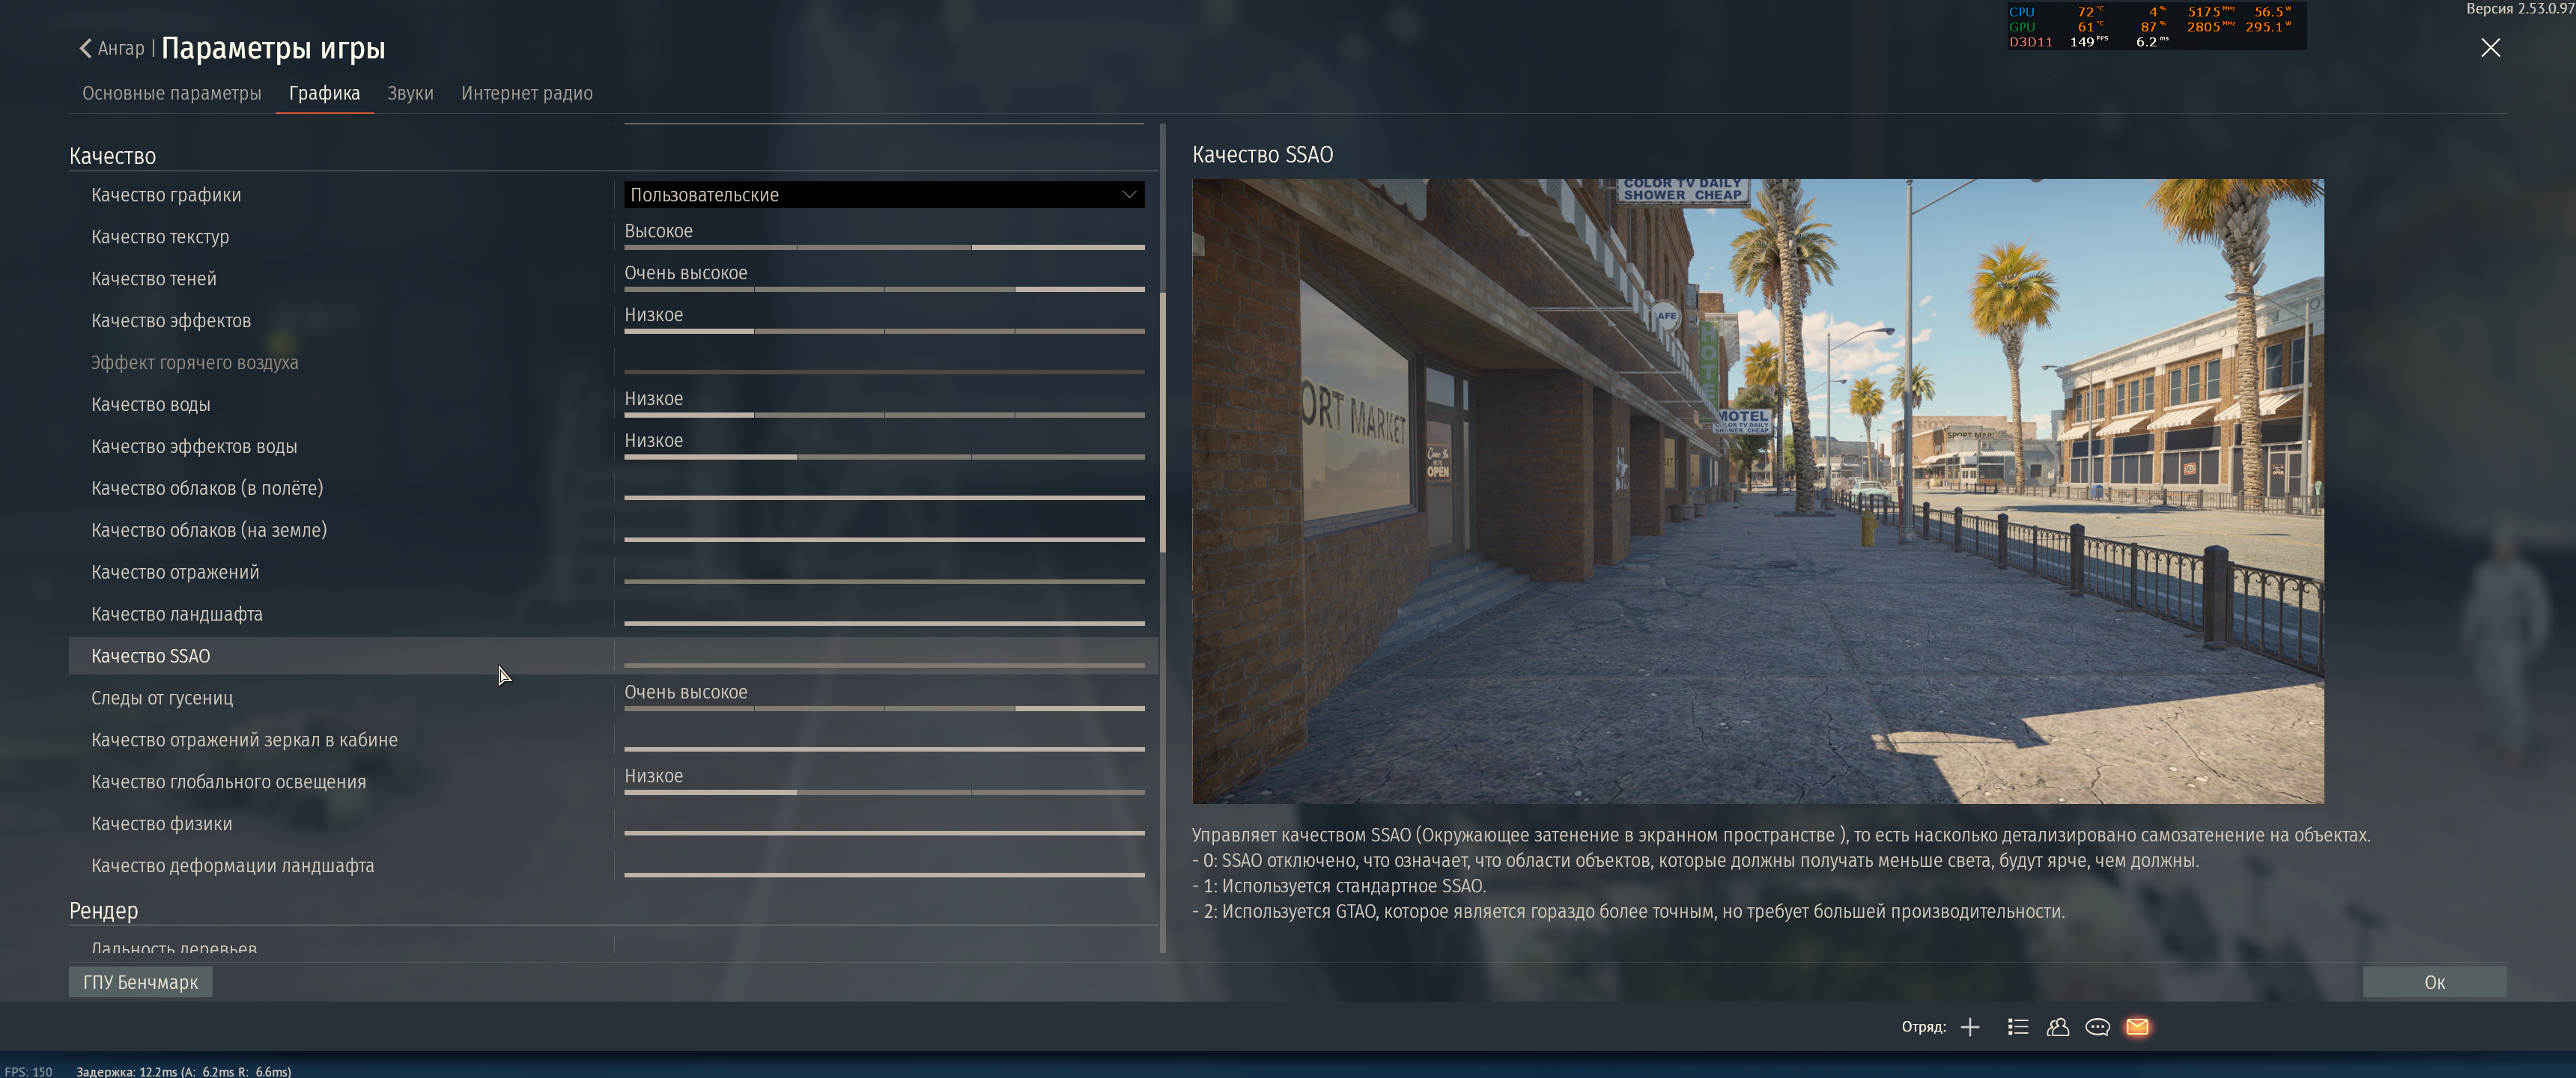Click the SSAO preview image
Image resolution: width=2576 pixels, height=1078 pixels.
tap(1757, 490)
